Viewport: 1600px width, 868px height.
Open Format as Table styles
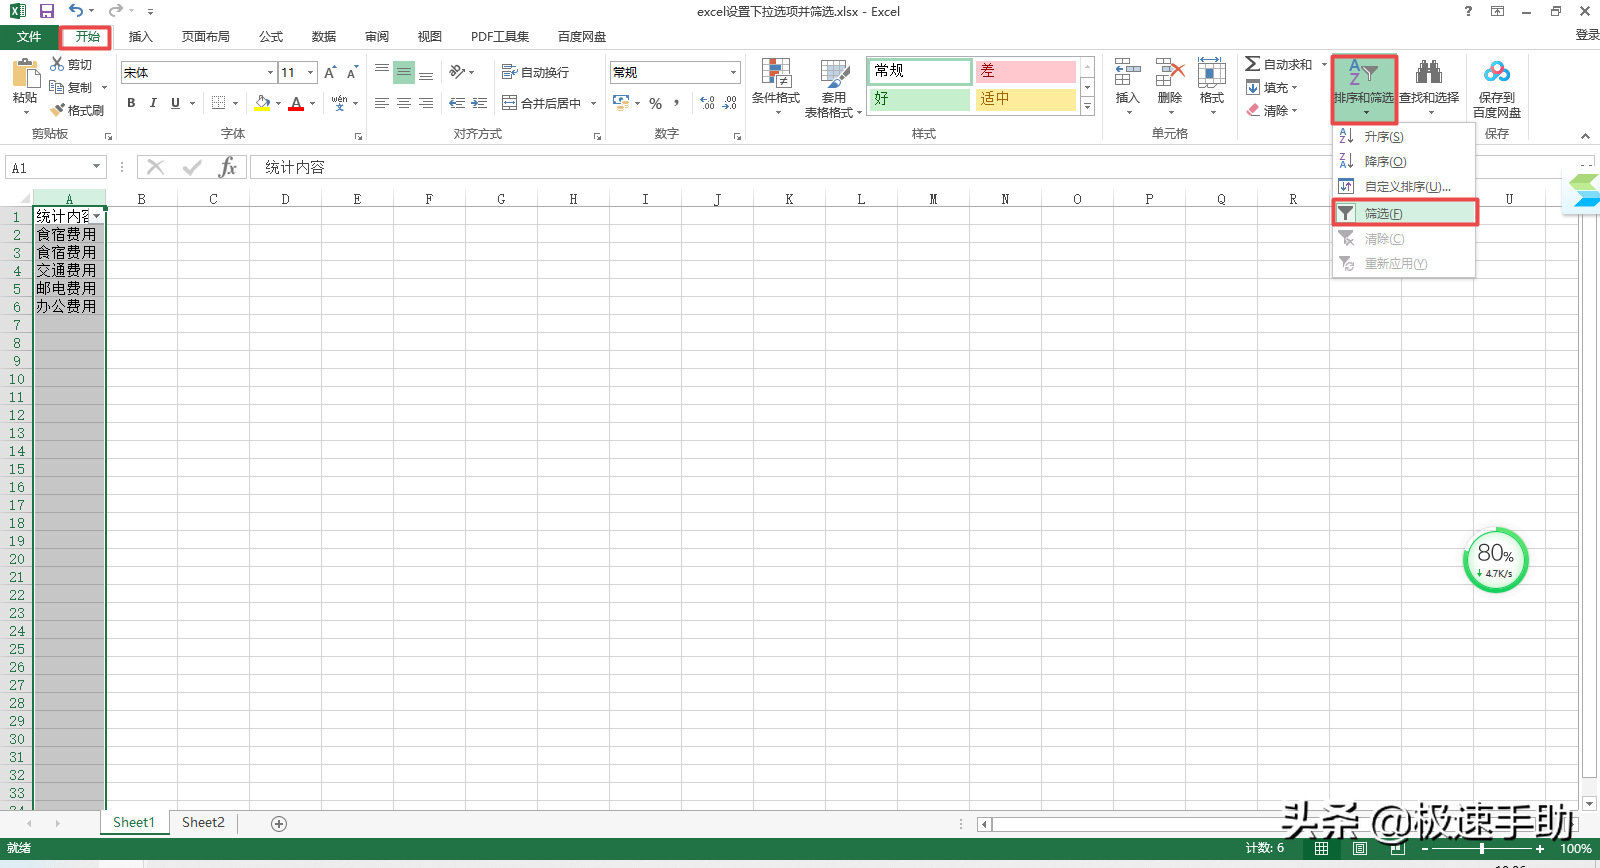coord(833,88)
